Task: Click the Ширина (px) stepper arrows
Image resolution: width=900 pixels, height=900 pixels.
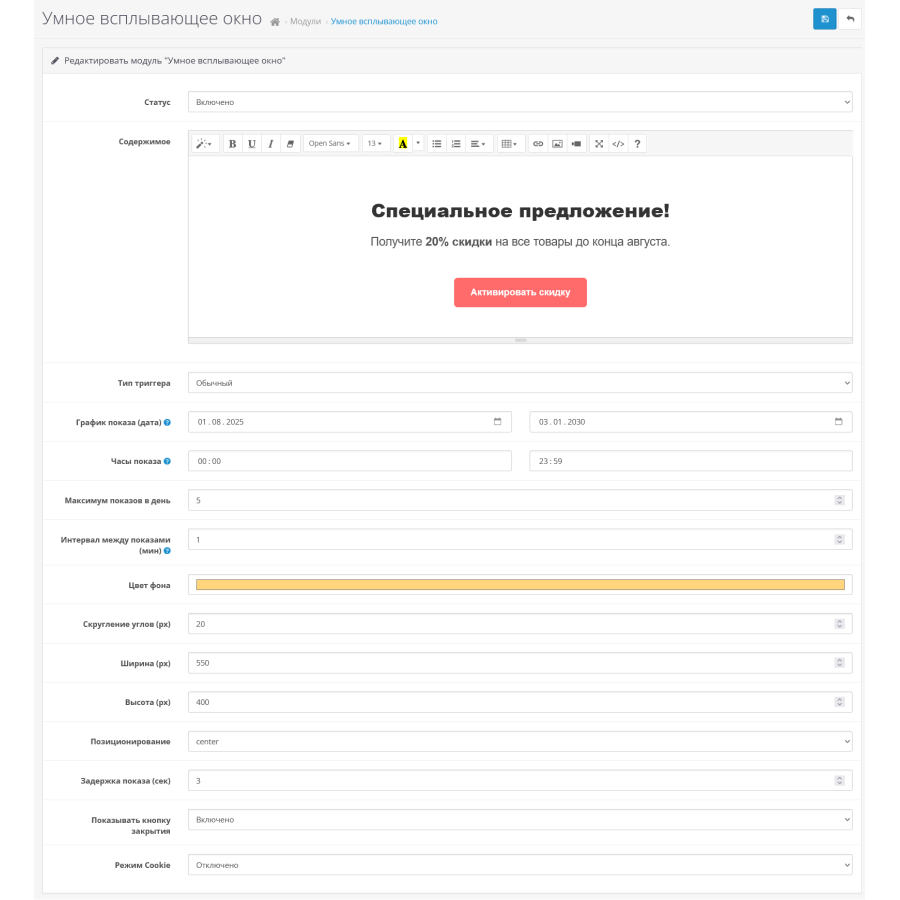Action: tap(840, 663)
